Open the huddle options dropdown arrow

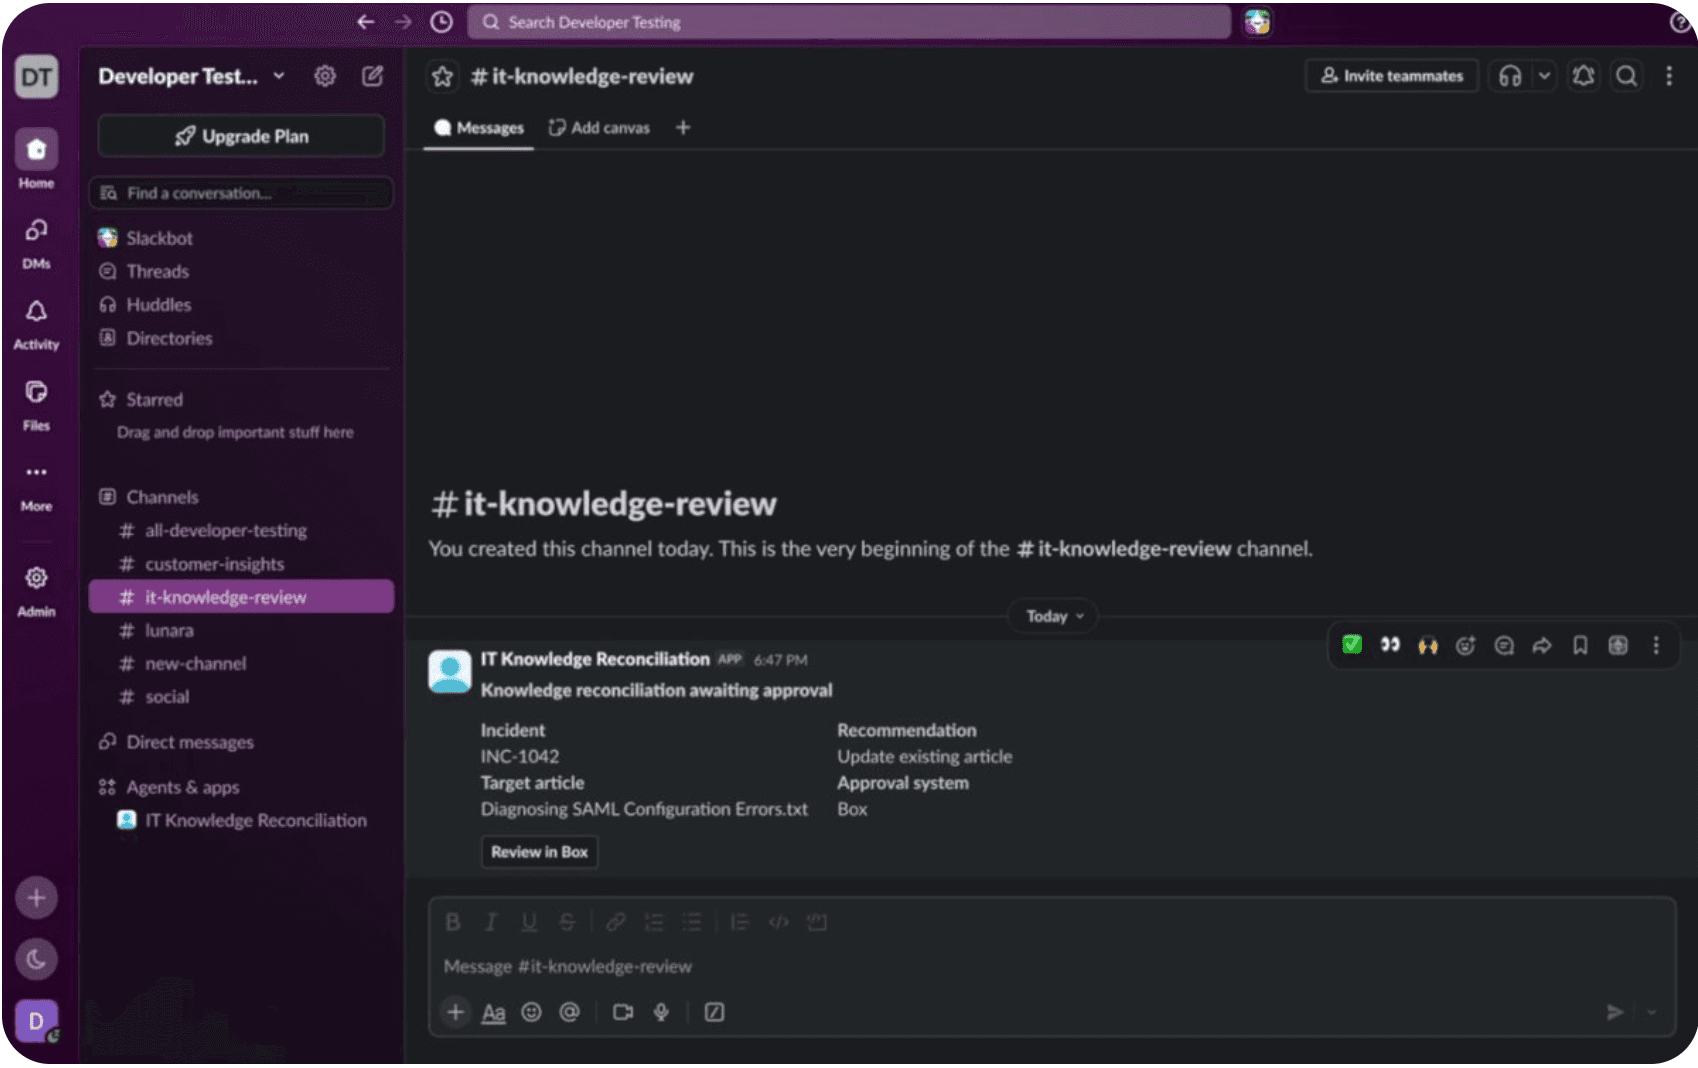pos(1544,76)
